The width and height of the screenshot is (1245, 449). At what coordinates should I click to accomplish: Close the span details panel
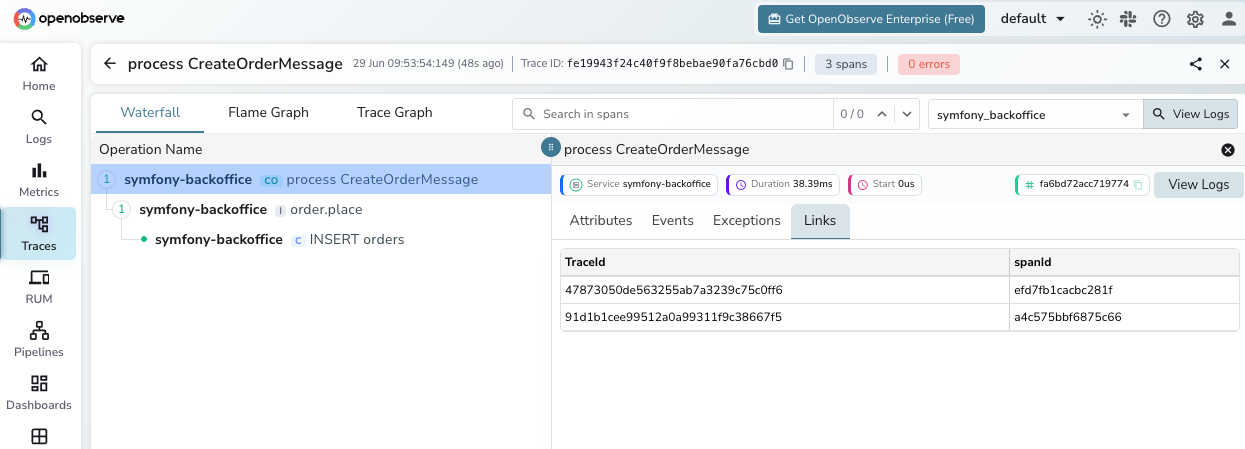point(1228,150)
